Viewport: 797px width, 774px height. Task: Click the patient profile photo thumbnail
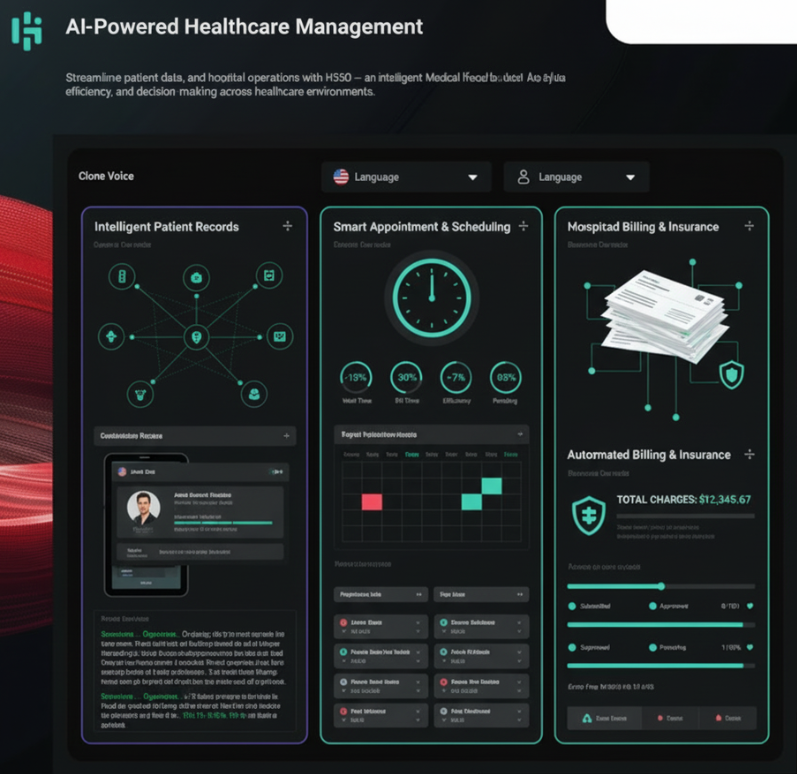tap(144, 508)
